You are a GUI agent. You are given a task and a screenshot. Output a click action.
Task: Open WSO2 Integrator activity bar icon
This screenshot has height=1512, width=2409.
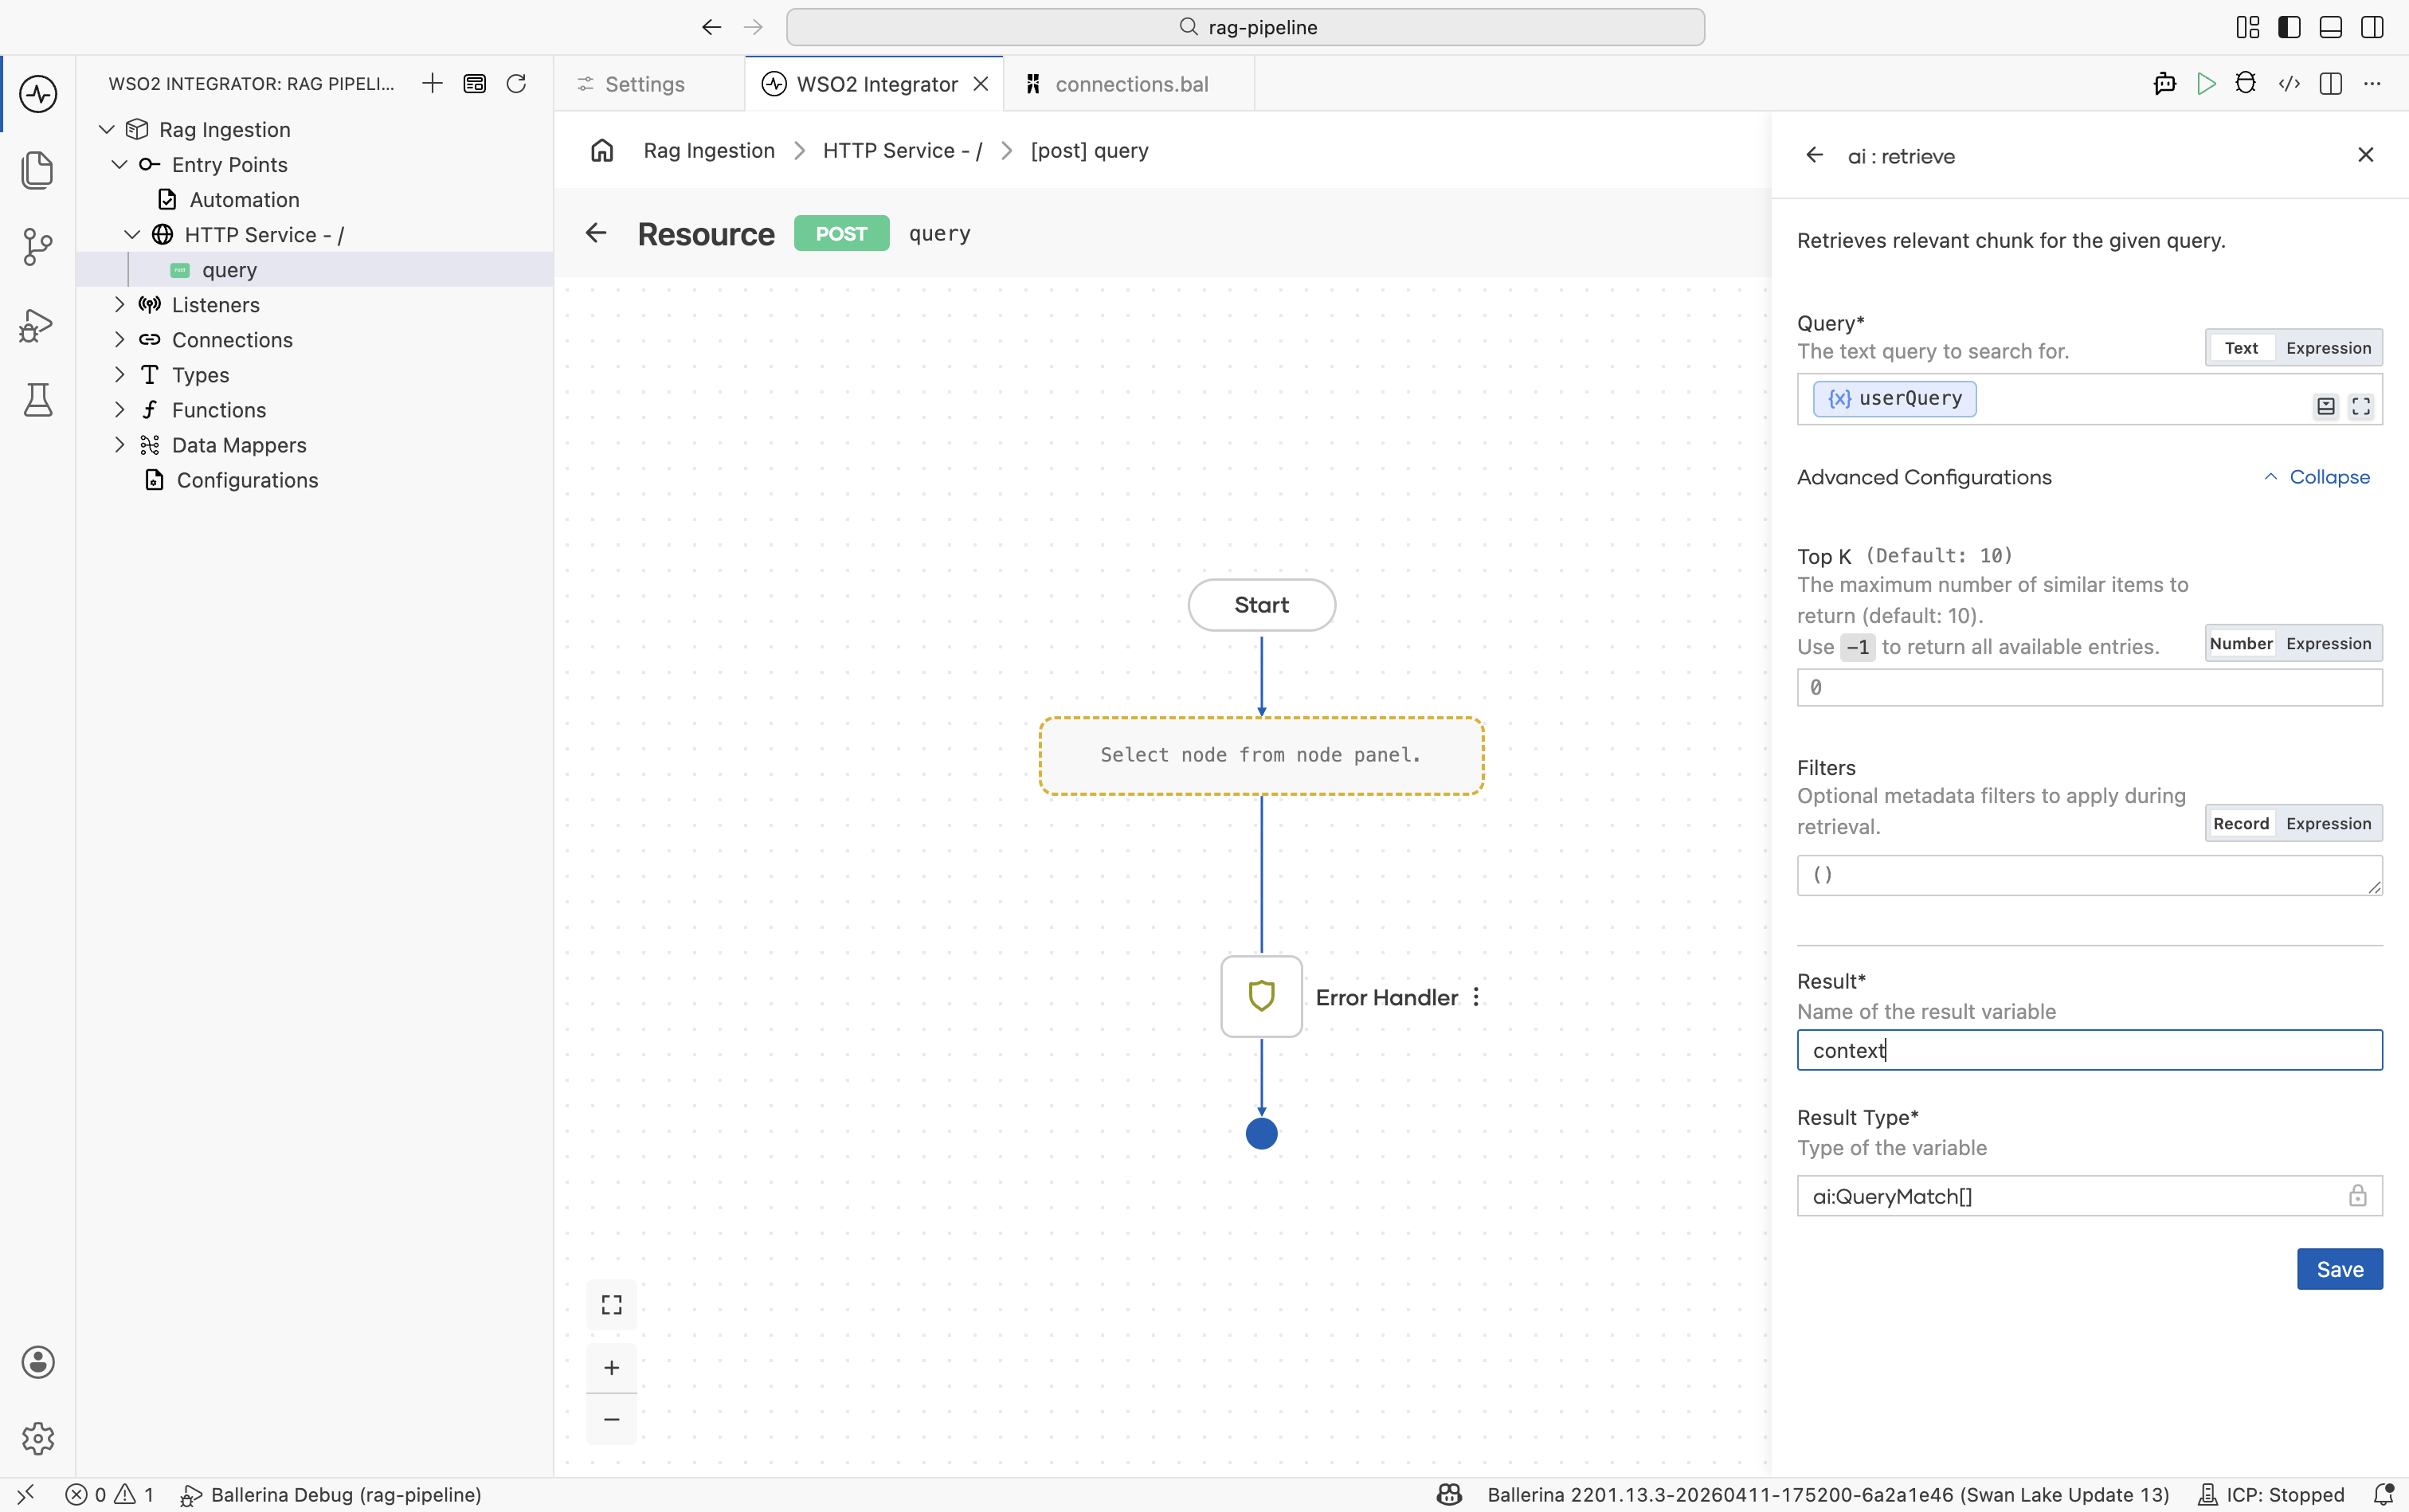[x=38, y=94]
